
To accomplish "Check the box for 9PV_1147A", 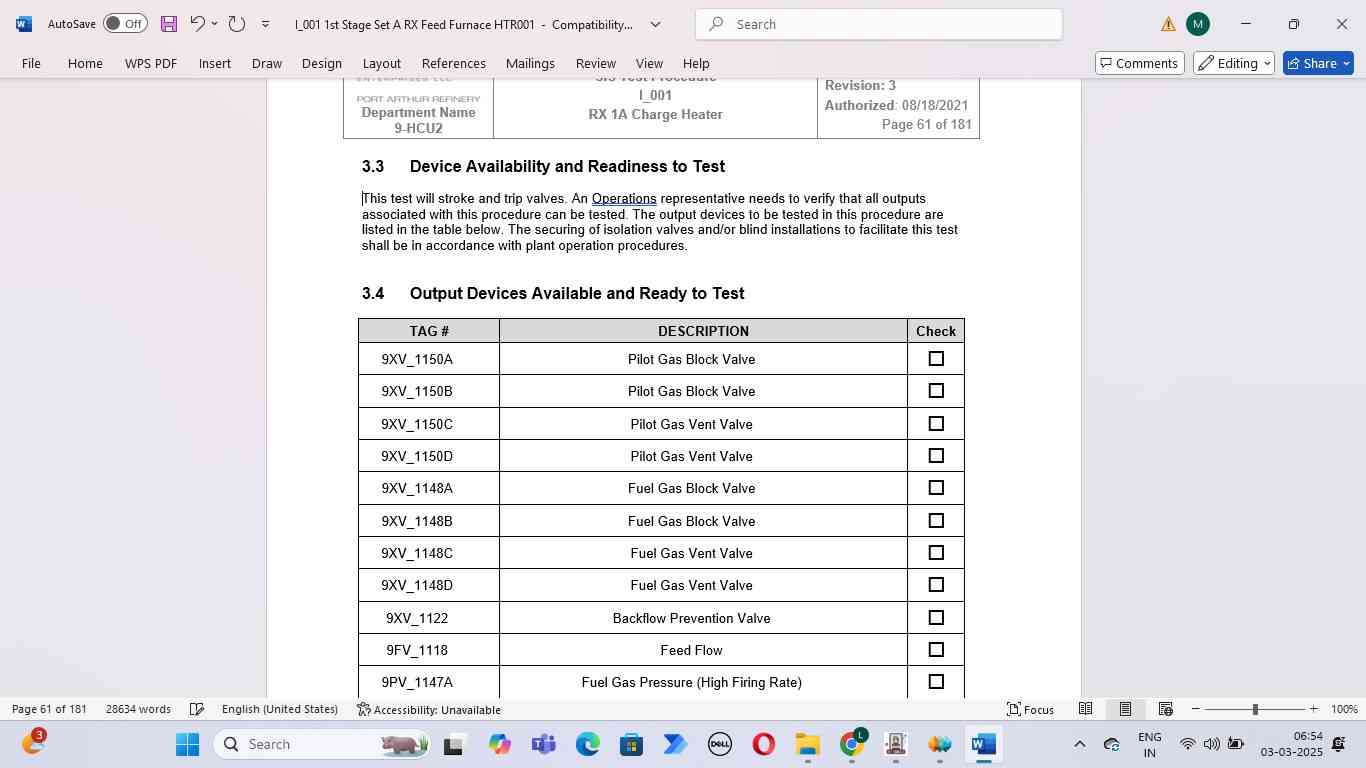I will point(936,682).
